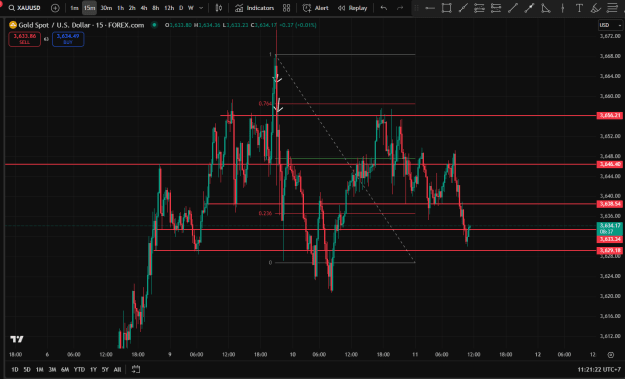Image resolution: width=625 pixels, height=379 pixels.
Task: Switch to the daily D timeframe
Action: [181, 8]
